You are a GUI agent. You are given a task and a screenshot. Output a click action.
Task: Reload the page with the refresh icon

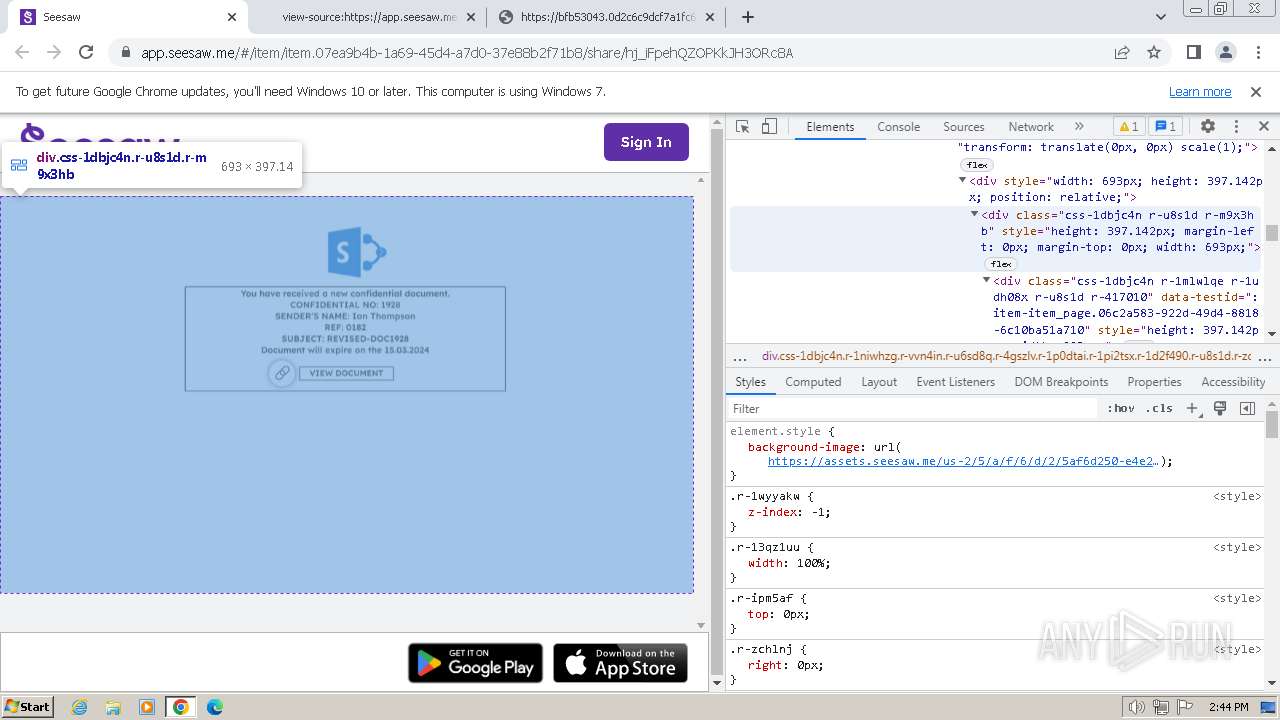pyautogui.click(x=86, y=53)
